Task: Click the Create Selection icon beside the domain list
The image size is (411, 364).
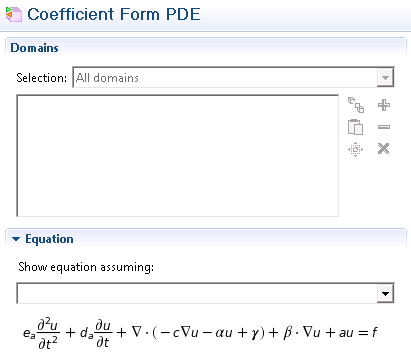Action: 356,105
